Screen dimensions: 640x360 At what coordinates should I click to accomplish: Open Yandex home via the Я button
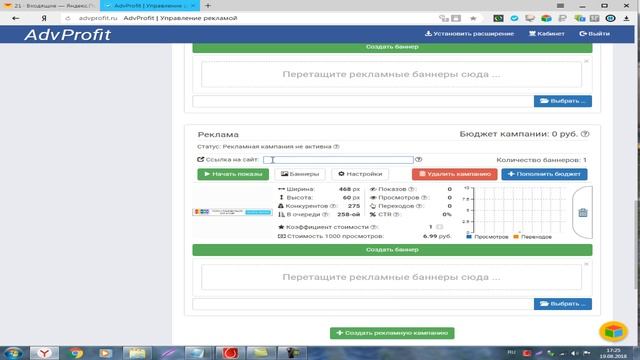pos(44,18)
